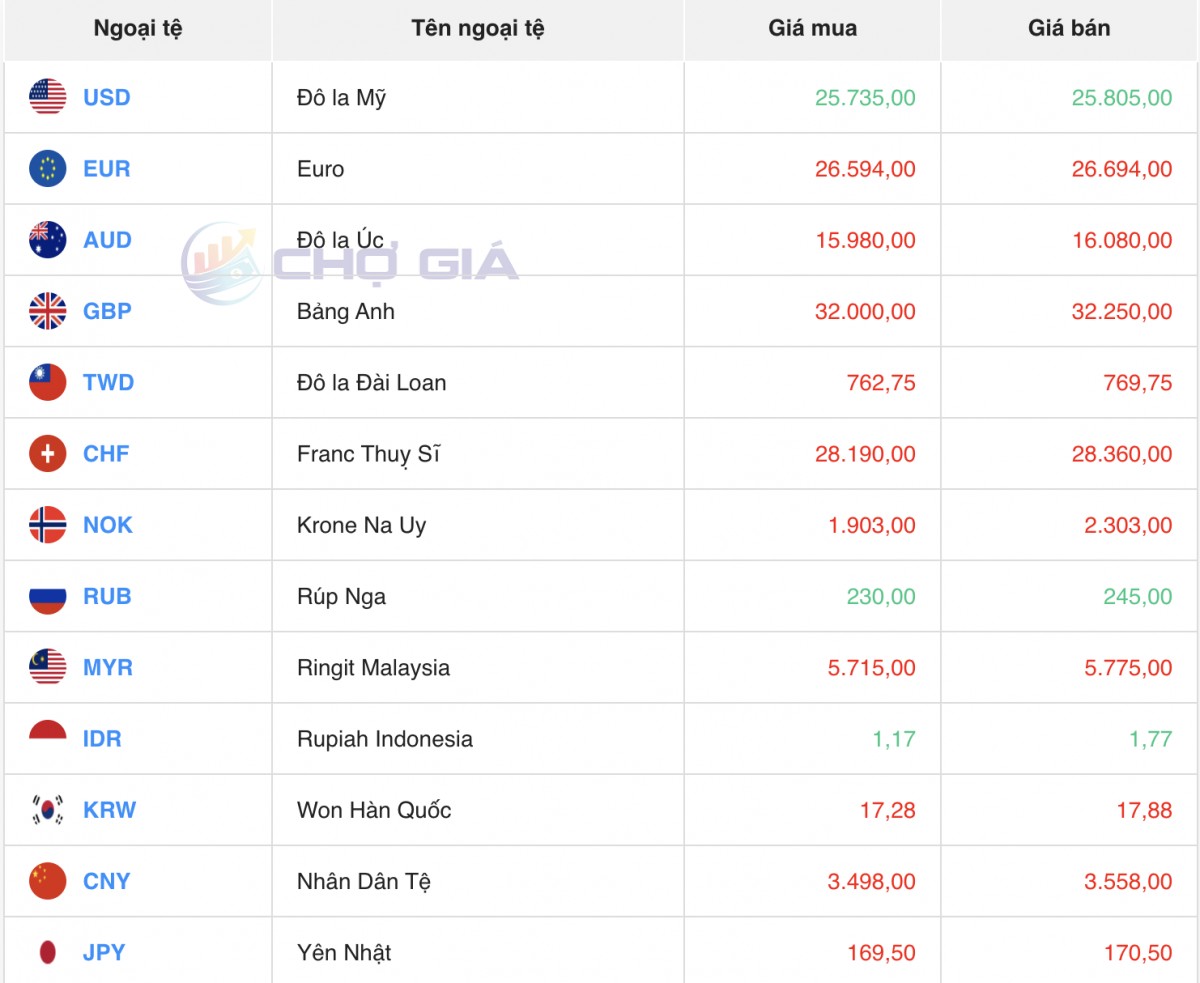This screenshot has width=1200, height=983.
Task: Click the Tên ngoại tệ column header
Action: (477, 28)
